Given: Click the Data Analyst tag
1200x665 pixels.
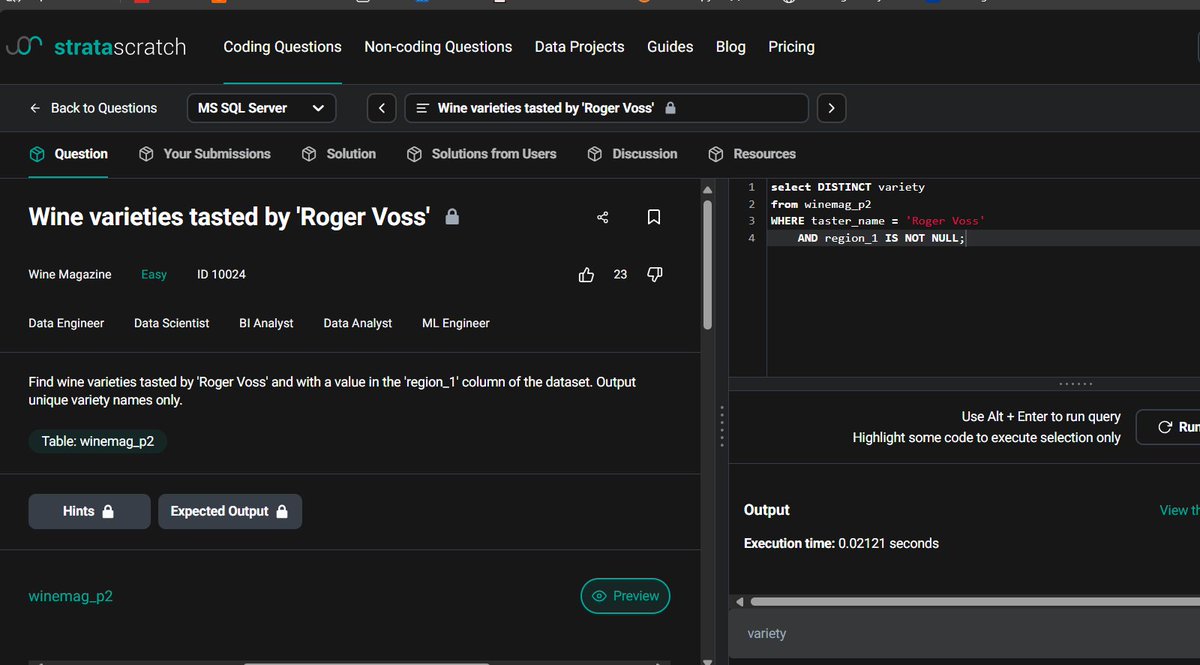Looking at the screenshot, I should coord(358,323).
